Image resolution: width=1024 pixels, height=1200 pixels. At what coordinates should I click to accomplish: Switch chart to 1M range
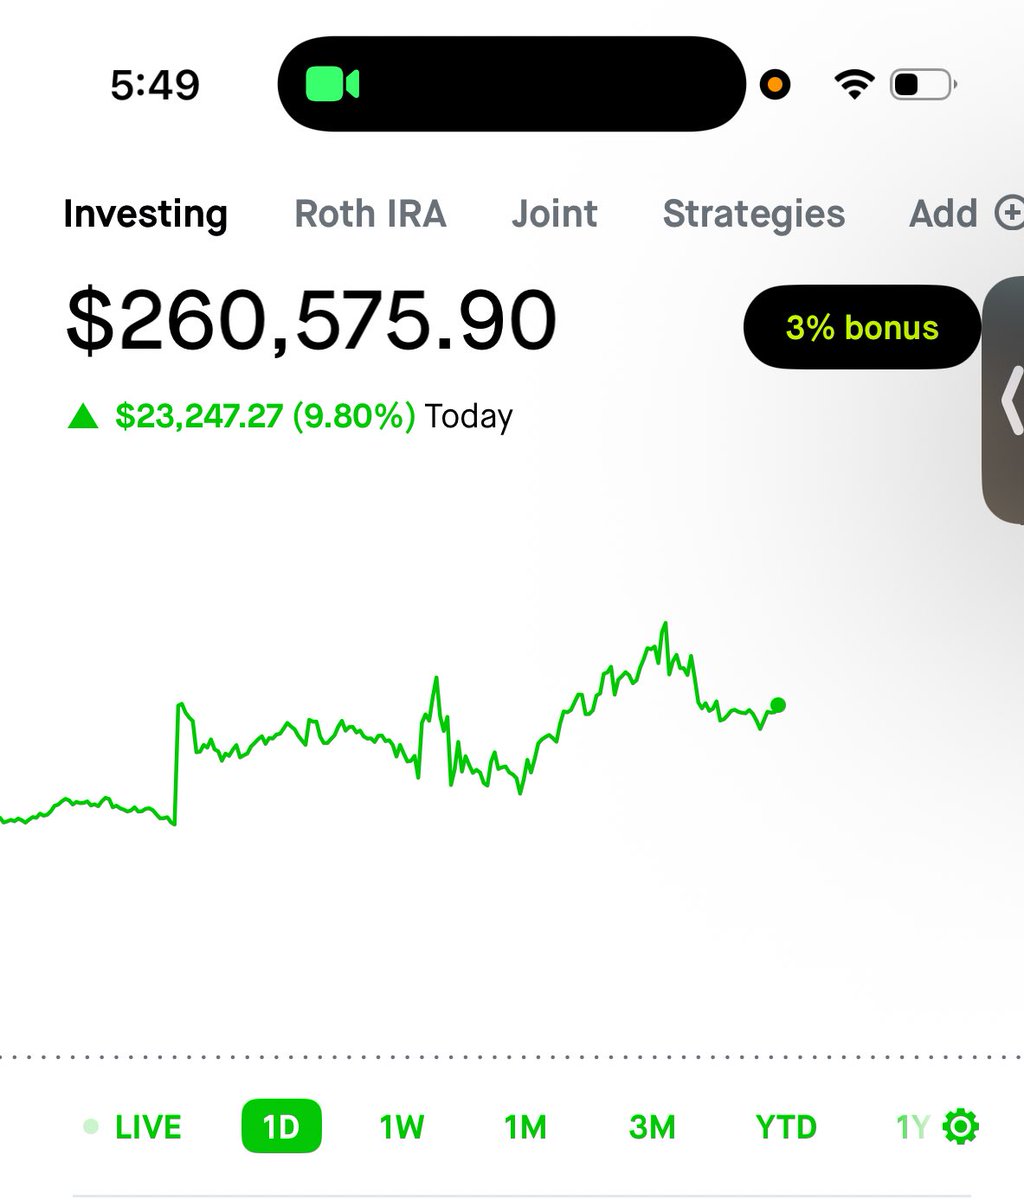(525, 1127)
